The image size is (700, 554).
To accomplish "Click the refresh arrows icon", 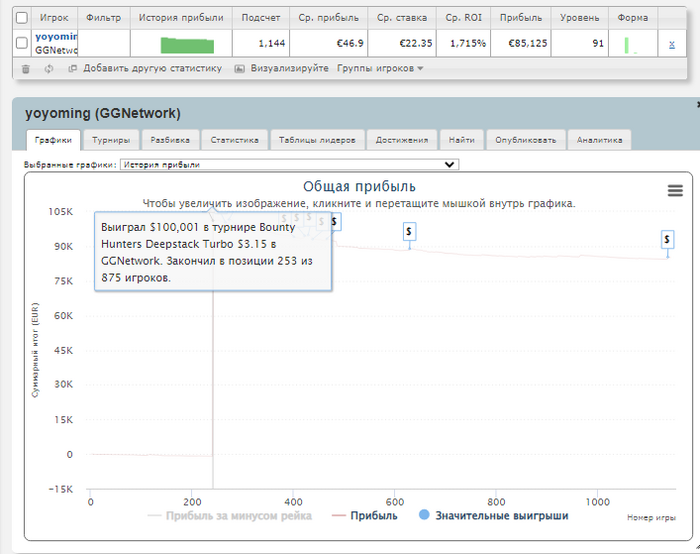I will [49, 69].
